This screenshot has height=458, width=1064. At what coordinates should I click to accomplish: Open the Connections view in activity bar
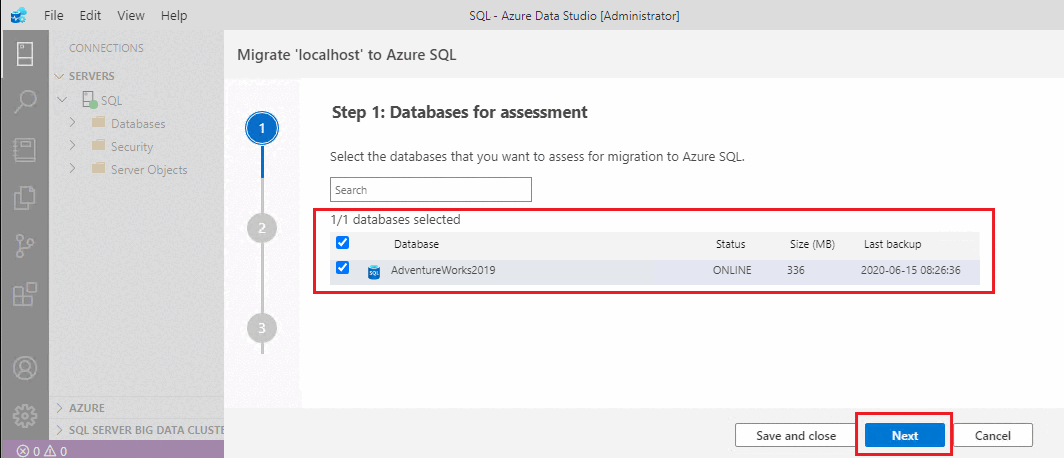point(25,52)
